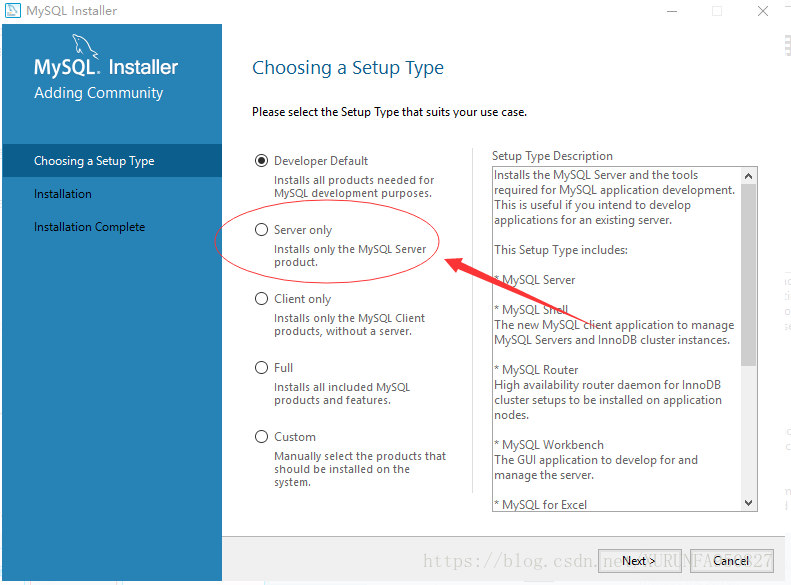791x585 pixels.
Task: Click the 'Choosing a Setup Type' heading
Action: [x=348, y=68]
